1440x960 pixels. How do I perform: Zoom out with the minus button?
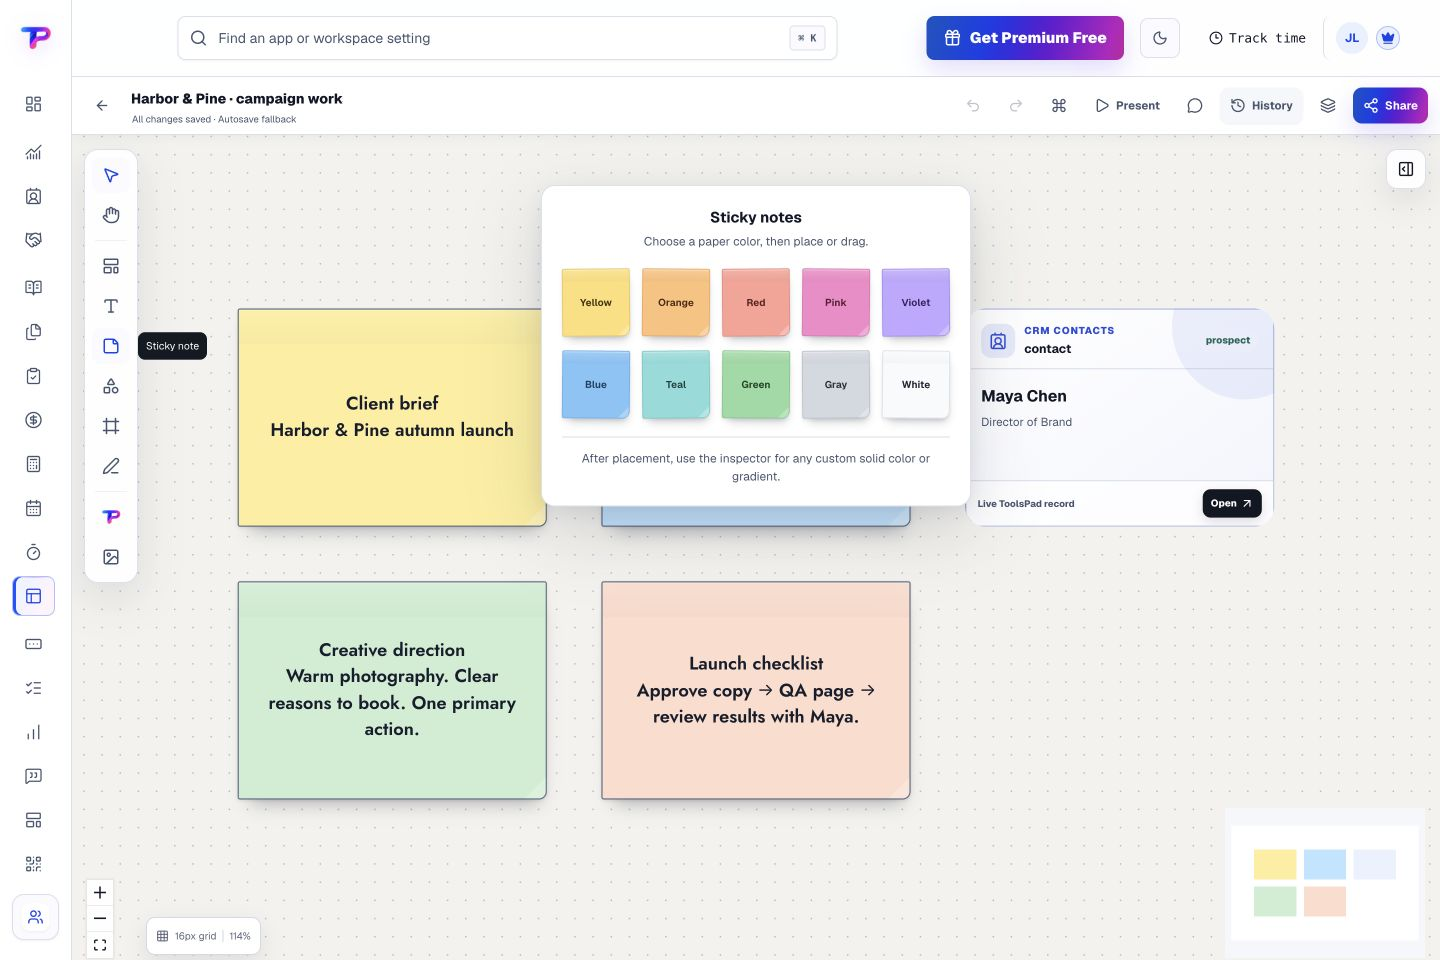point(100,918)
